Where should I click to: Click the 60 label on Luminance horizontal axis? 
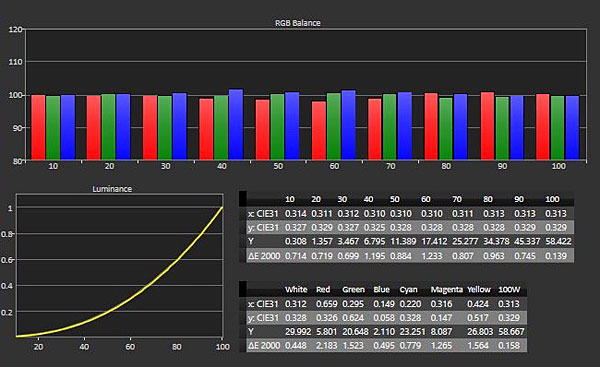[x=130, y=347]
